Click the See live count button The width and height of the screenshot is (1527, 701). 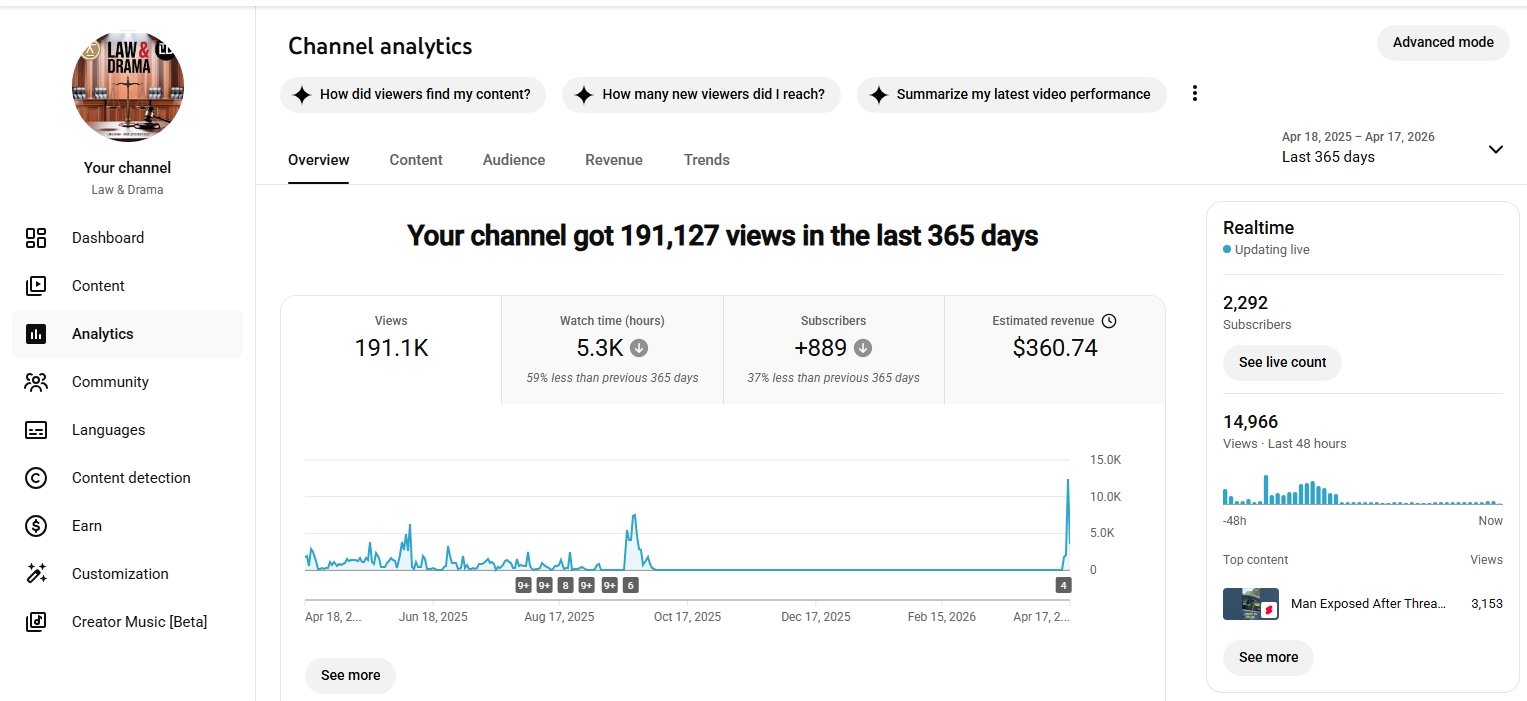point(1282,362)
